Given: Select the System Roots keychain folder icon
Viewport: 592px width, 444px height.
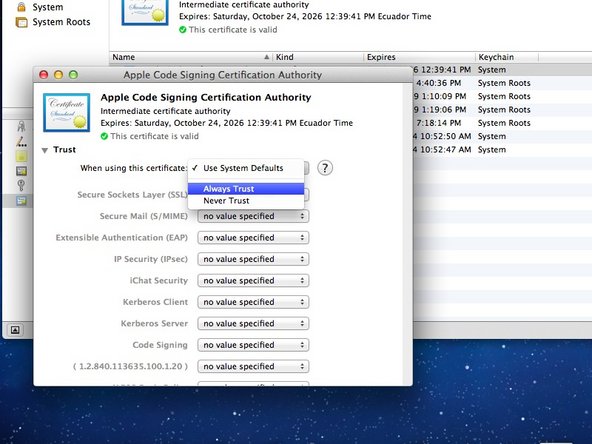Looking at the screenshot, I should click(22, 22).
